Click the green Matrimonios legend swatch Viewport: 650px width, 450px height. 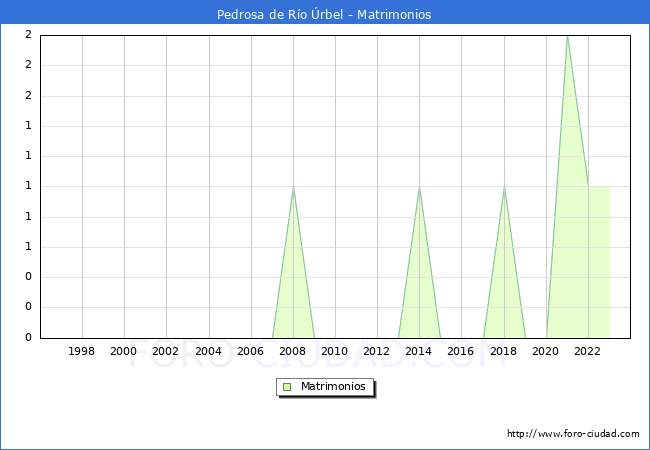point(287,387)
